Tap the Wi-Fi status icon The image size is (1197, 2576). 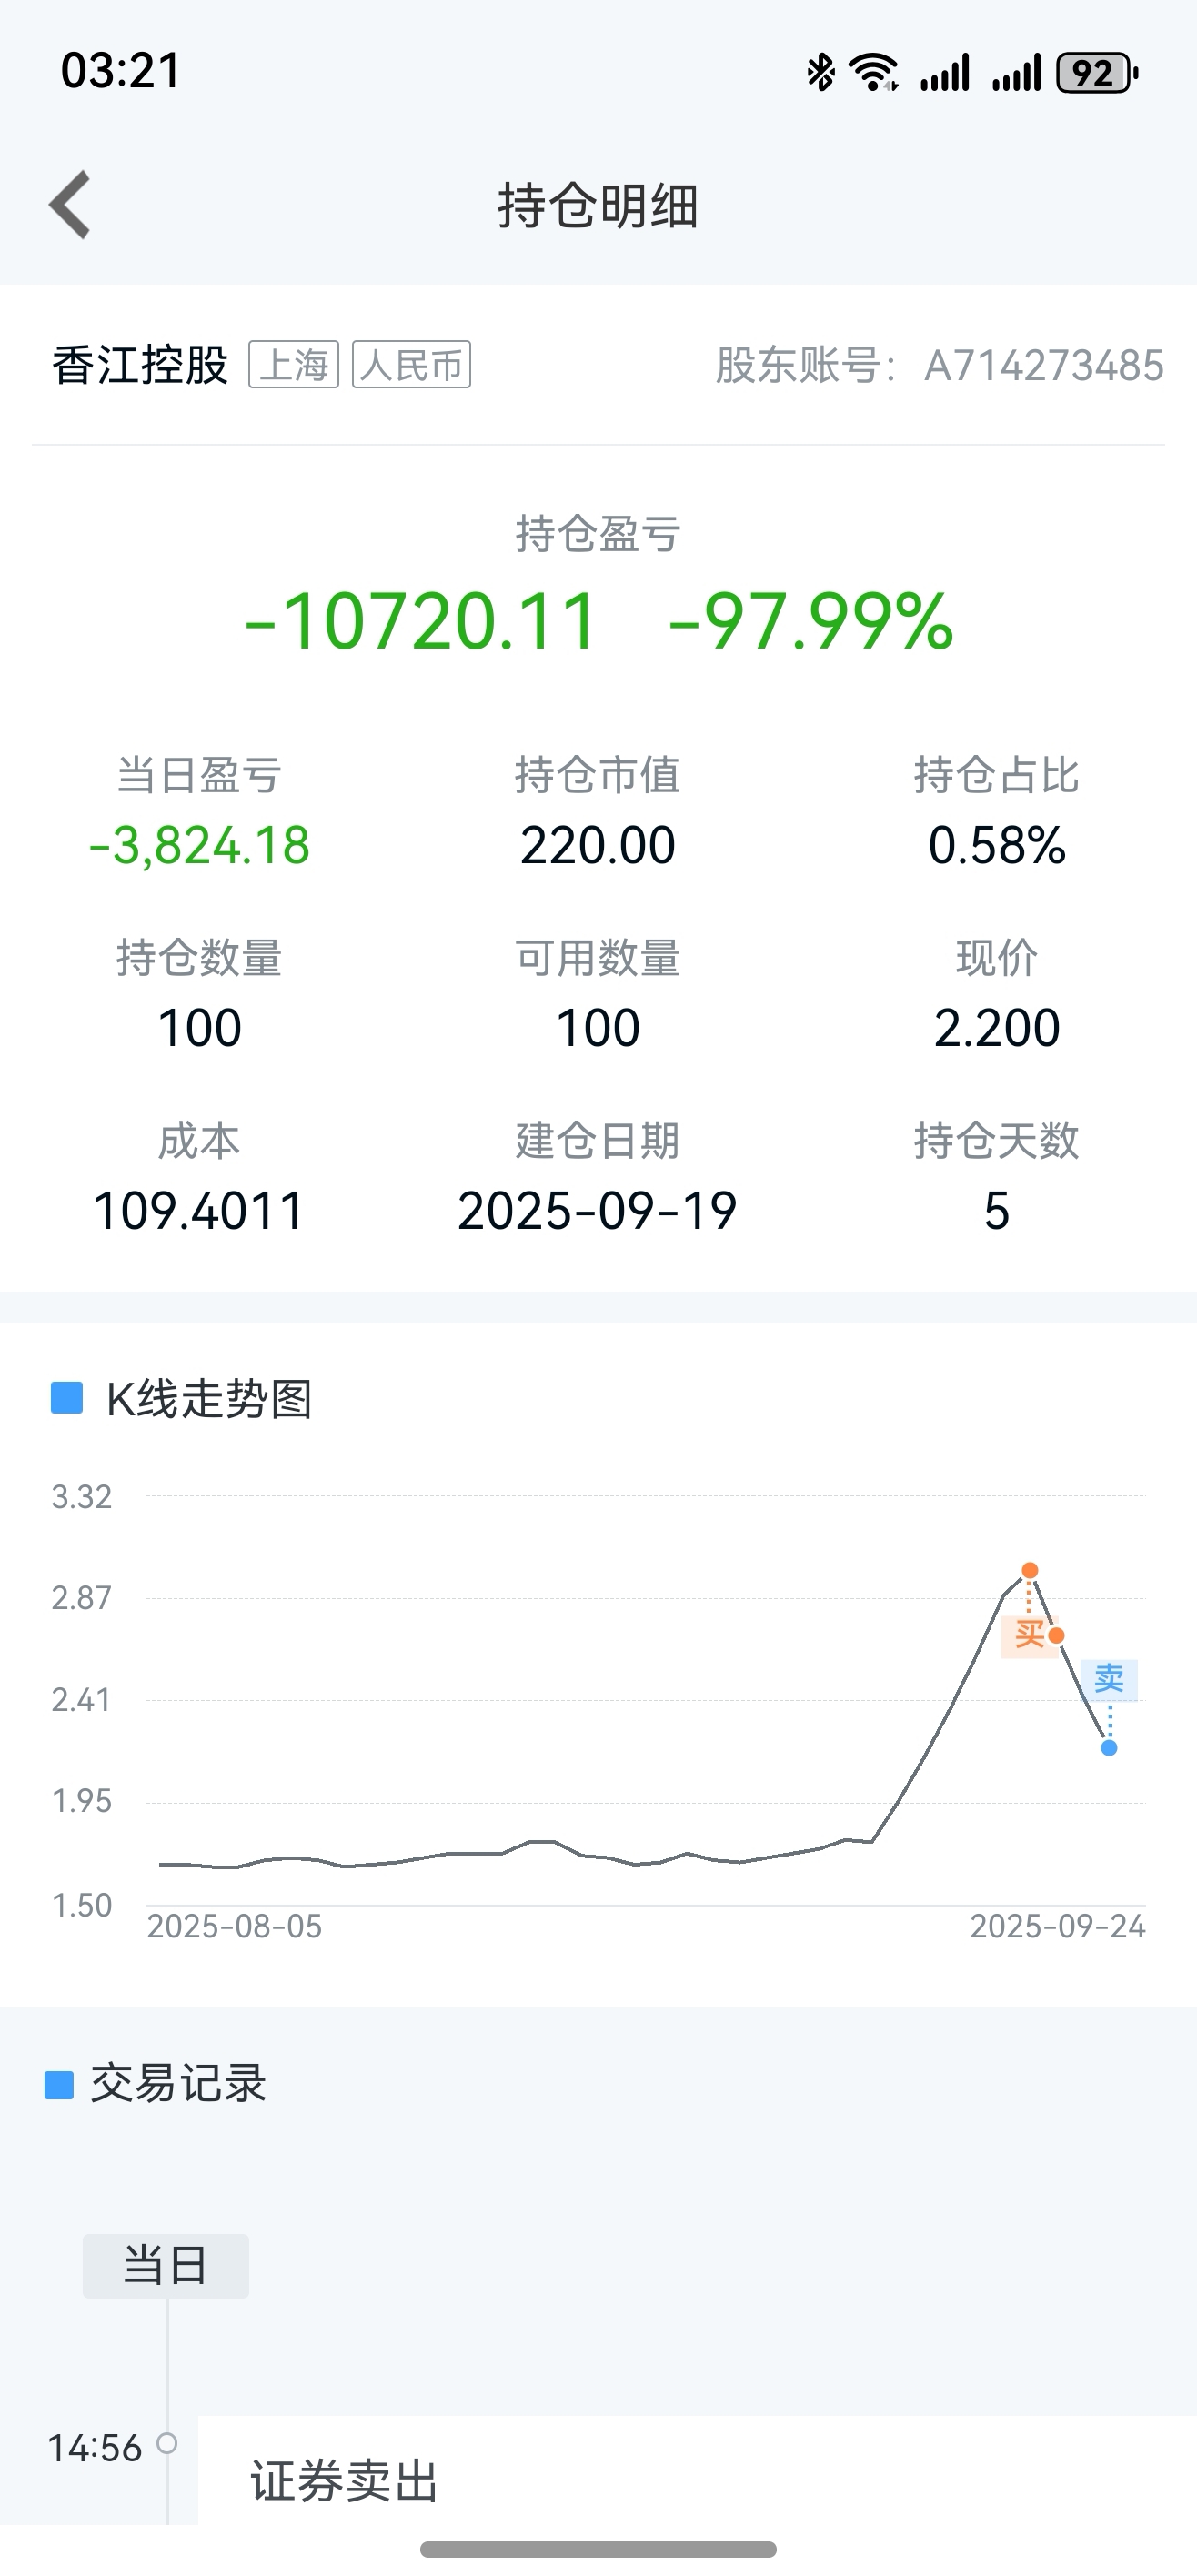click(x=873, y=73)
